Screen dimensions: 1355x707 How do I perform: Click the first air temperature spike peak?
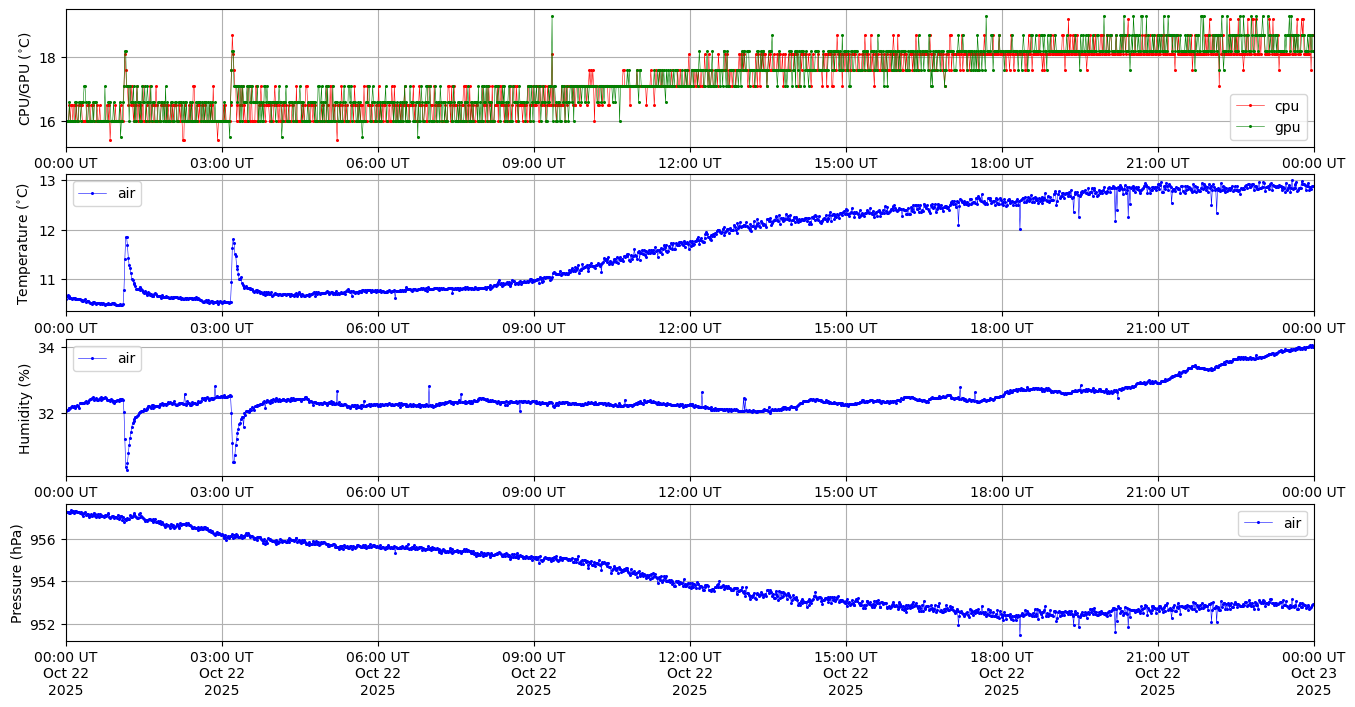coord(126,237)
